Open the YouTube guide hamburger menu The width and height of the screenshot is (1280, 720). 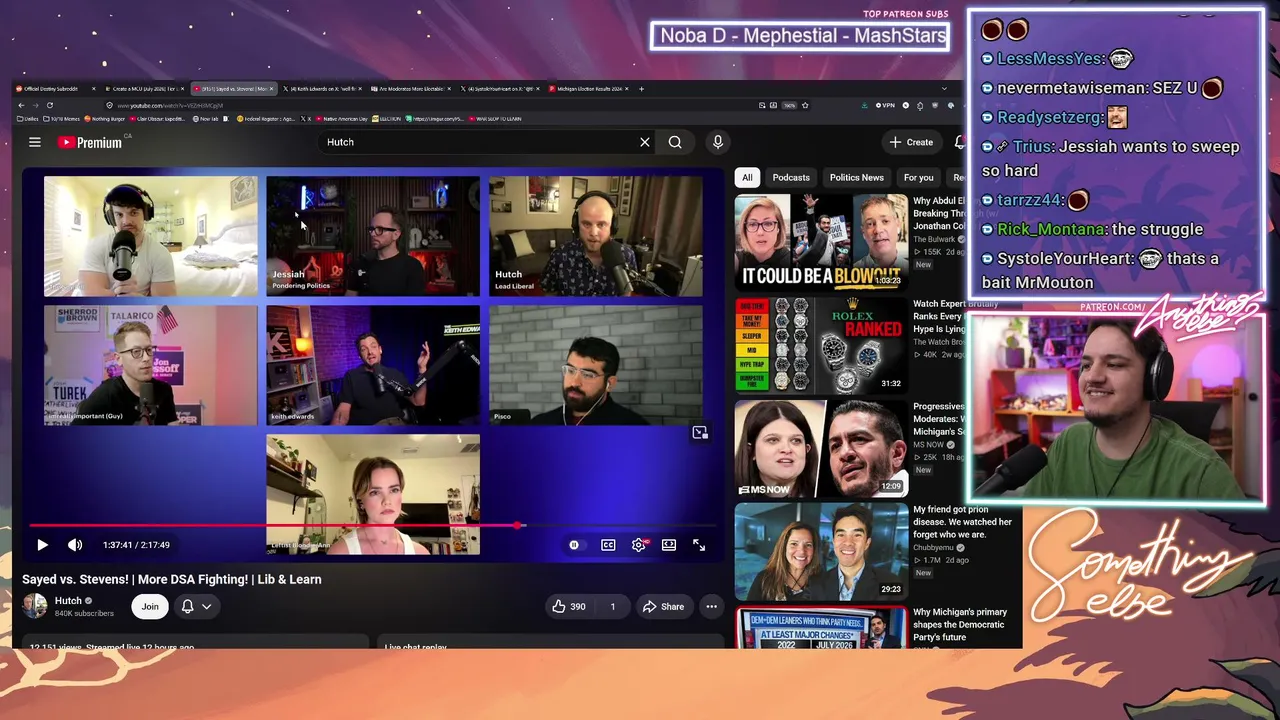(35, 142)
